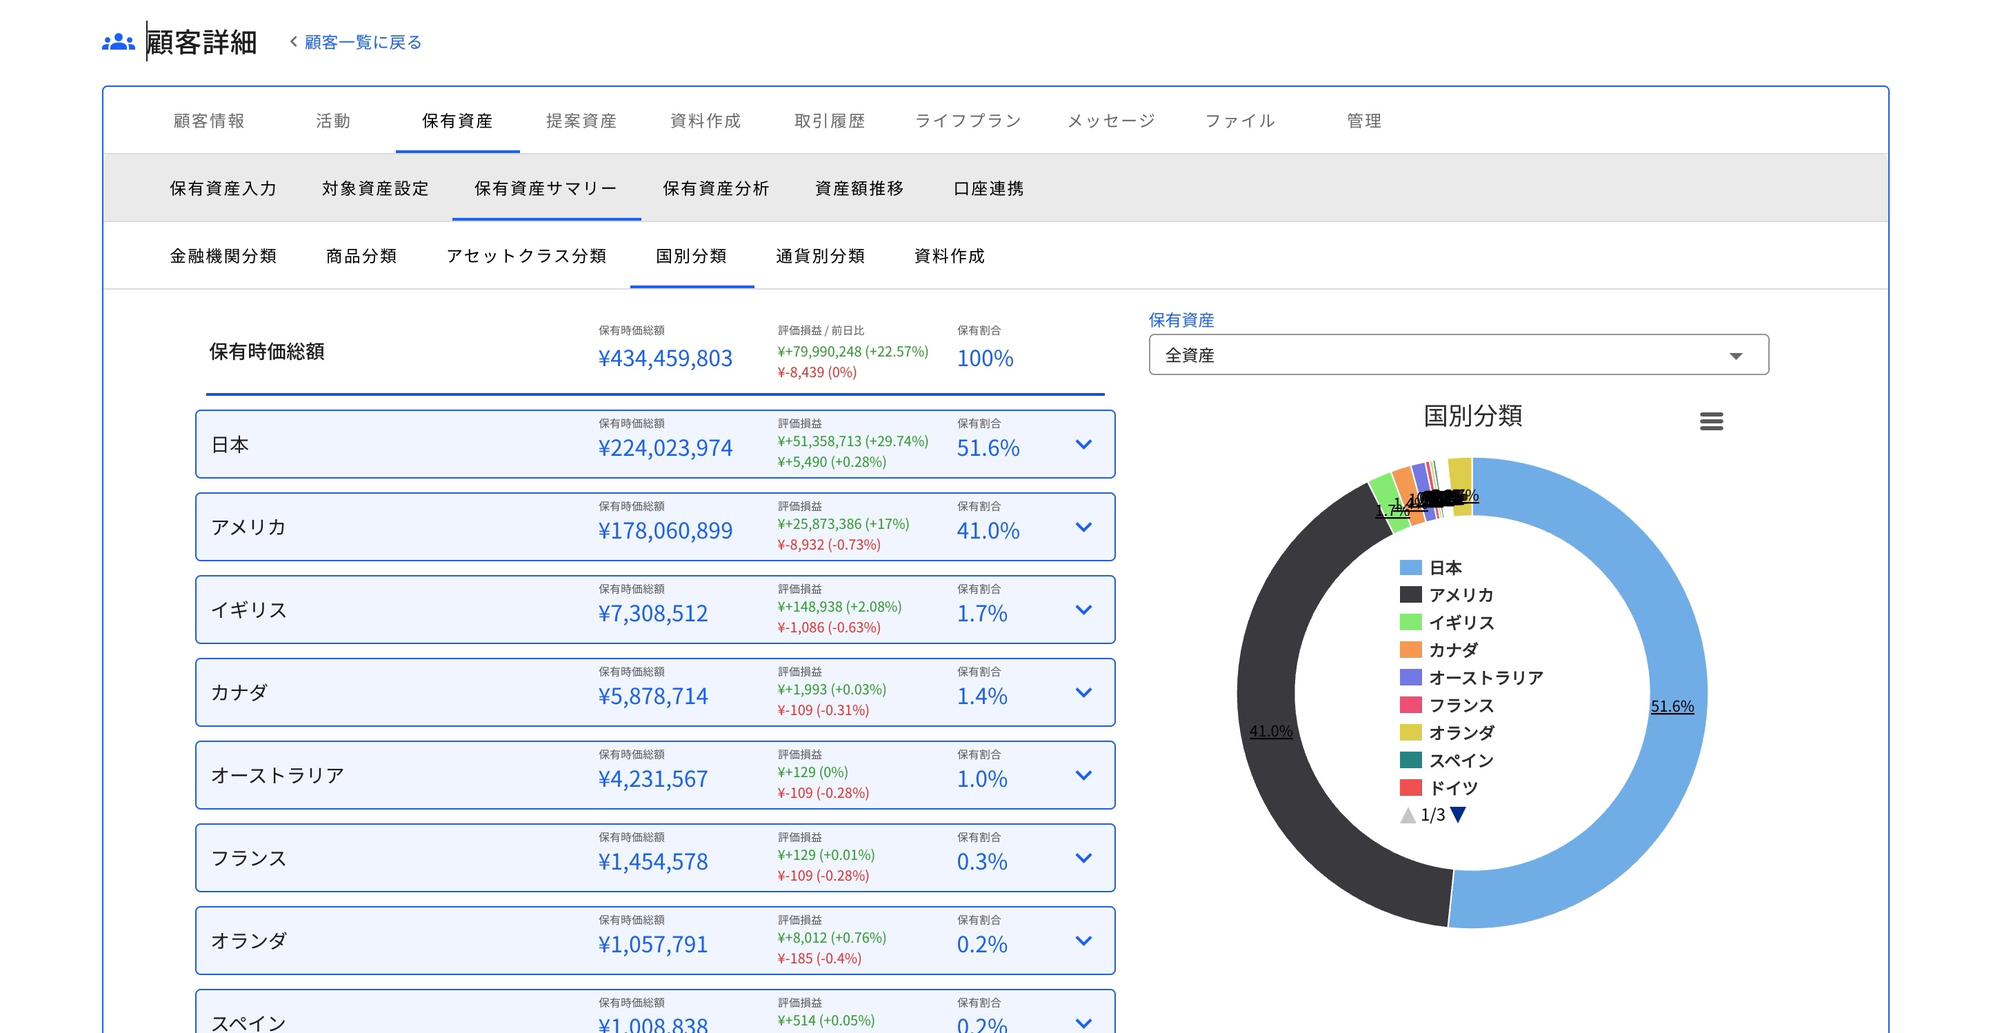This screenshot has height=1033, width=2000.
Task: Expand the スペイン row chevron
Action: point(1084,1023)
